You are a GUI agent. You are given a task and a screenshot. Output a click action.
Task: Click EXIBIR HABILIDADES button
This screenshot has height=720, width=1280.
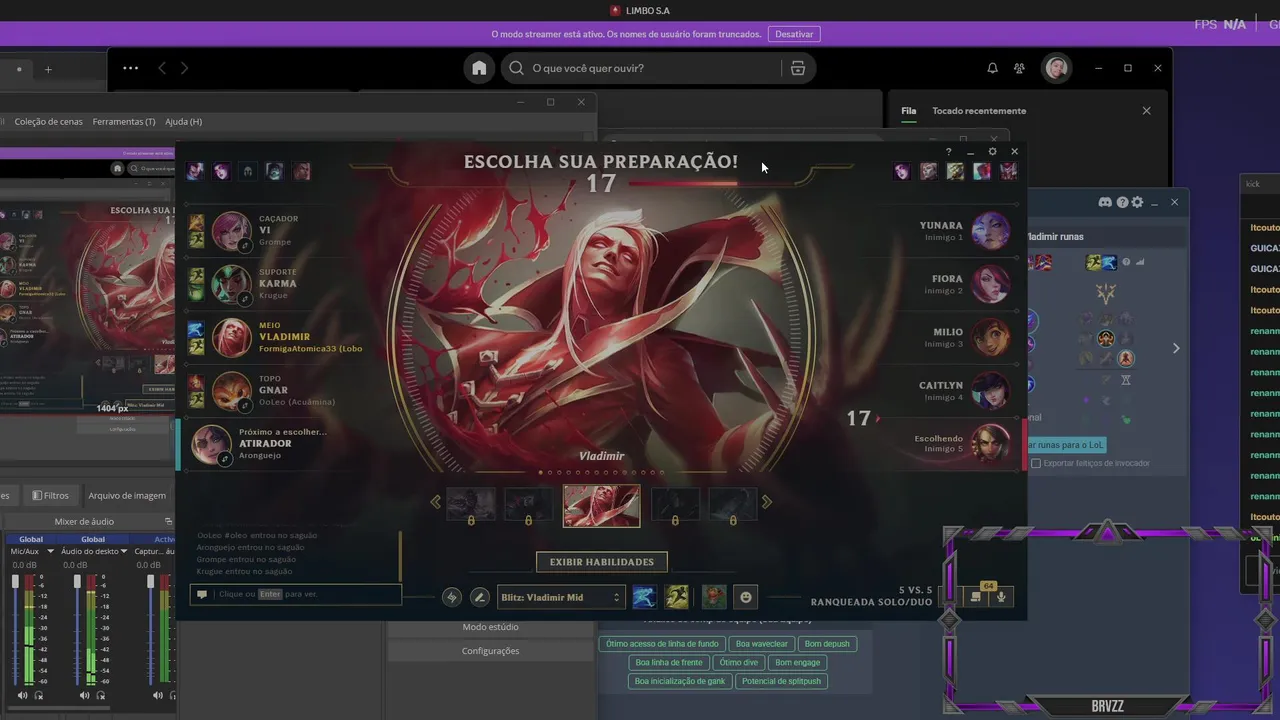tap(601, 562)
